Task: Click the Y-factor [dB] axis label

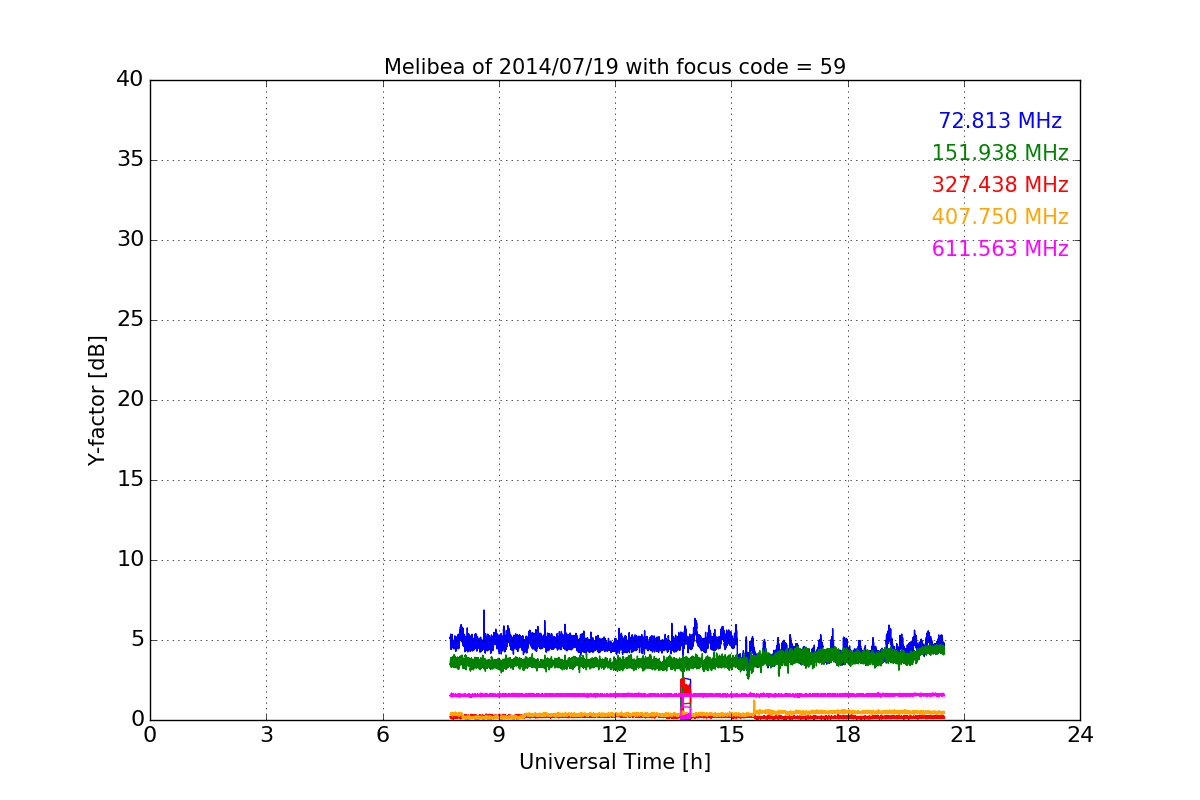Action: tap(97, 400)
